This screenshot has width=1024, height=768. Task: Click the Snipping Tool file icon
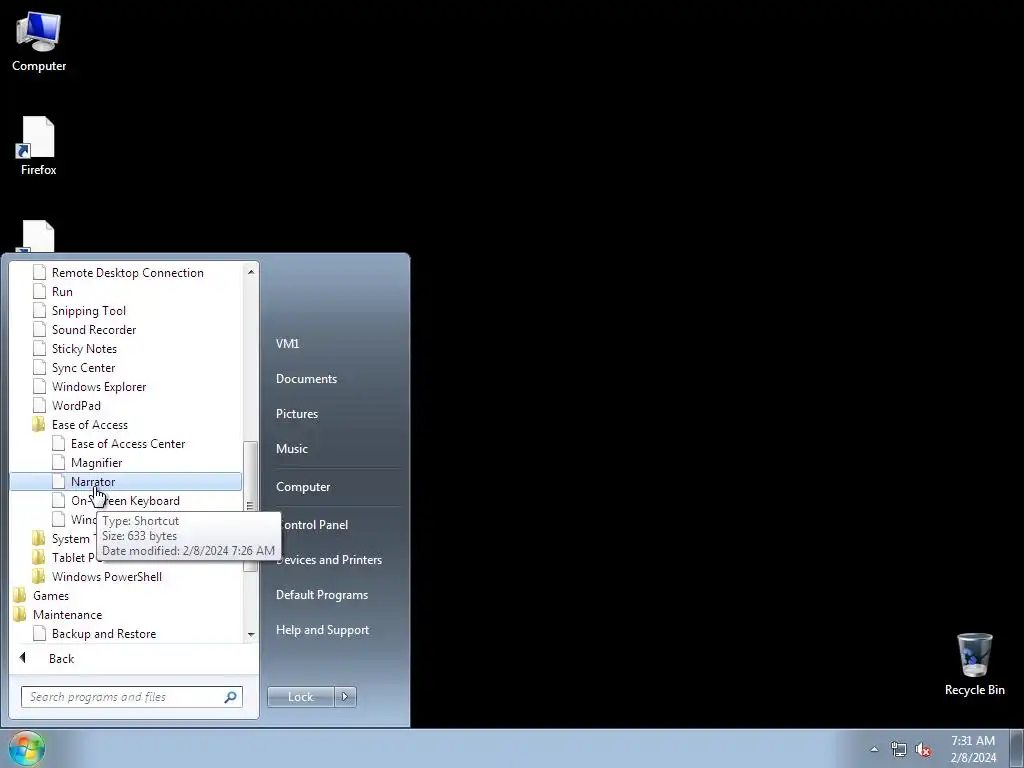[39, 310]
